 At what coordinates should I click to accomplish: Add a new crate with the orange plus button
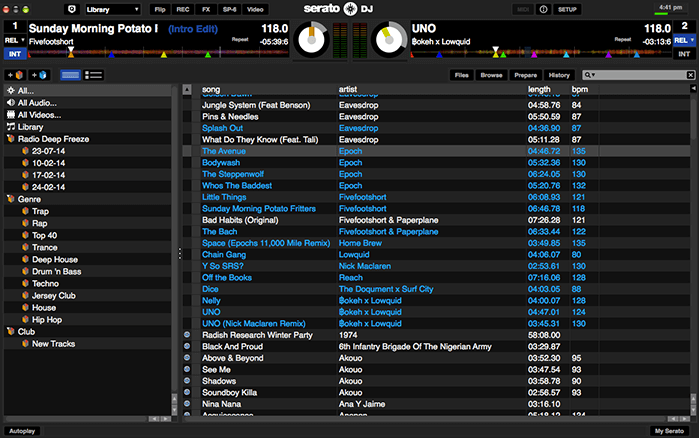pyautogui.click(x=15, y=75)
